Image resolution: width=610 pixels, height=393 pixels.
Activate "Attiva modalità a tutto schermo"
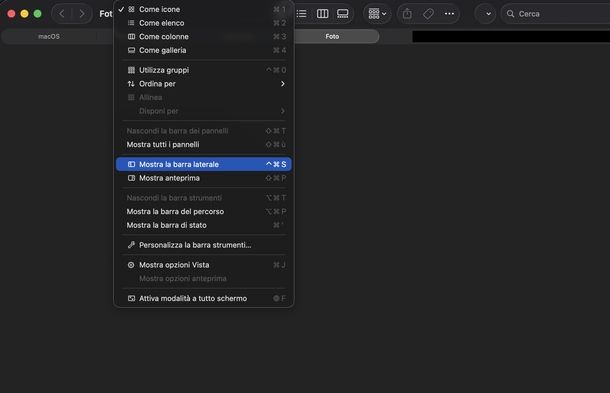coord(203,298)
